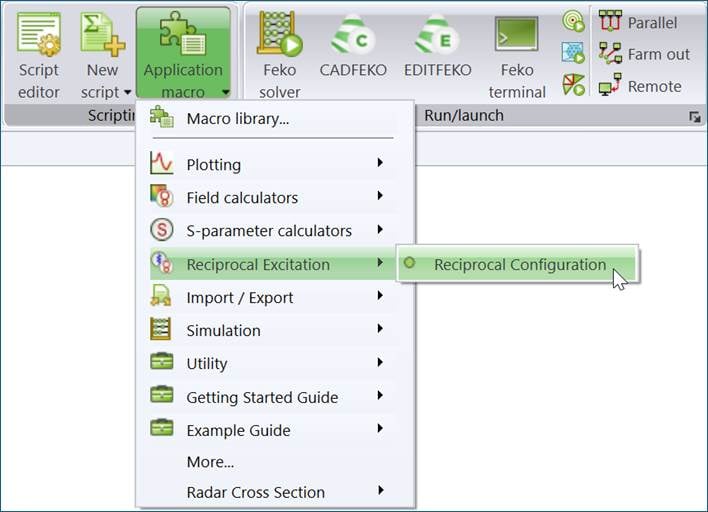Open the Script editor
This screenshot has height=512, width=708.
pyautogui.click(x=39, y=56)
